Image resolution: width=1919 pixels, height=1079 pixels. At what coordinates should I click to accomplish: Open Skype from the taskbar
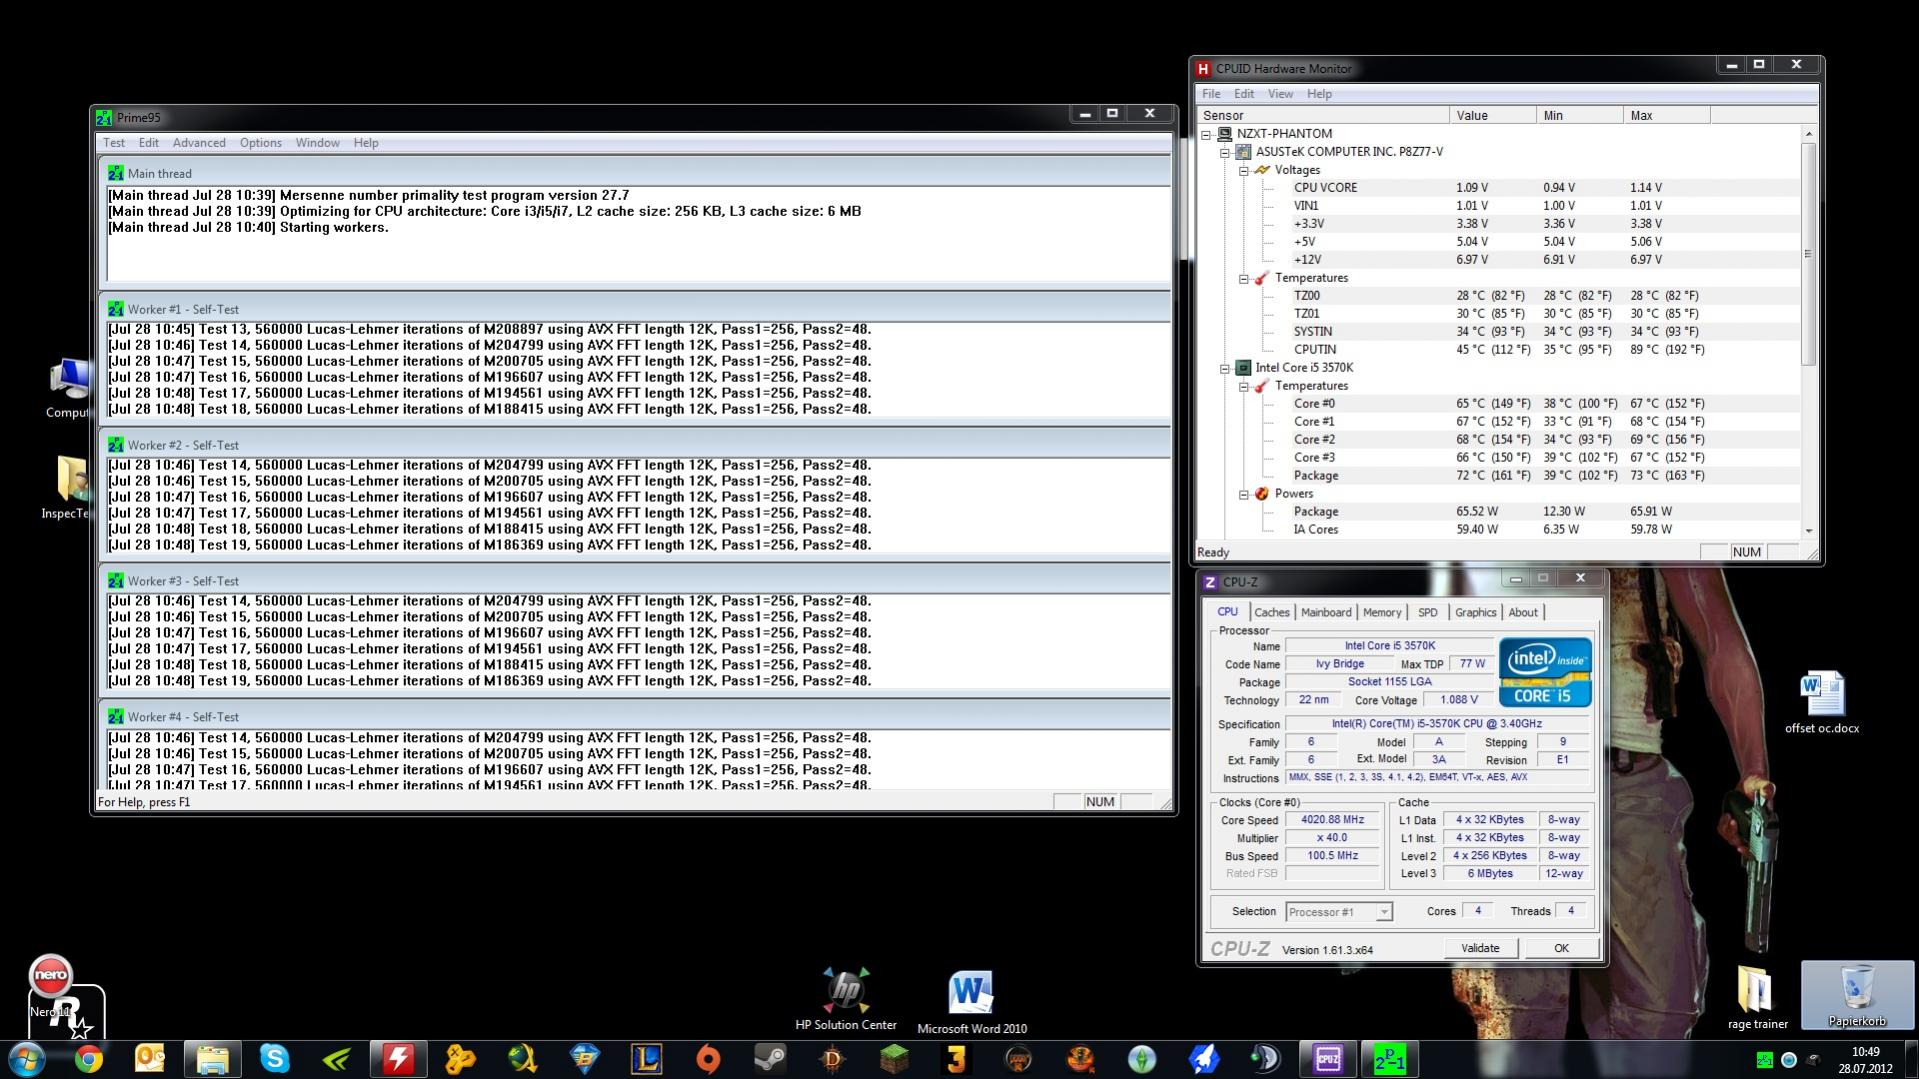(274, 1058)
